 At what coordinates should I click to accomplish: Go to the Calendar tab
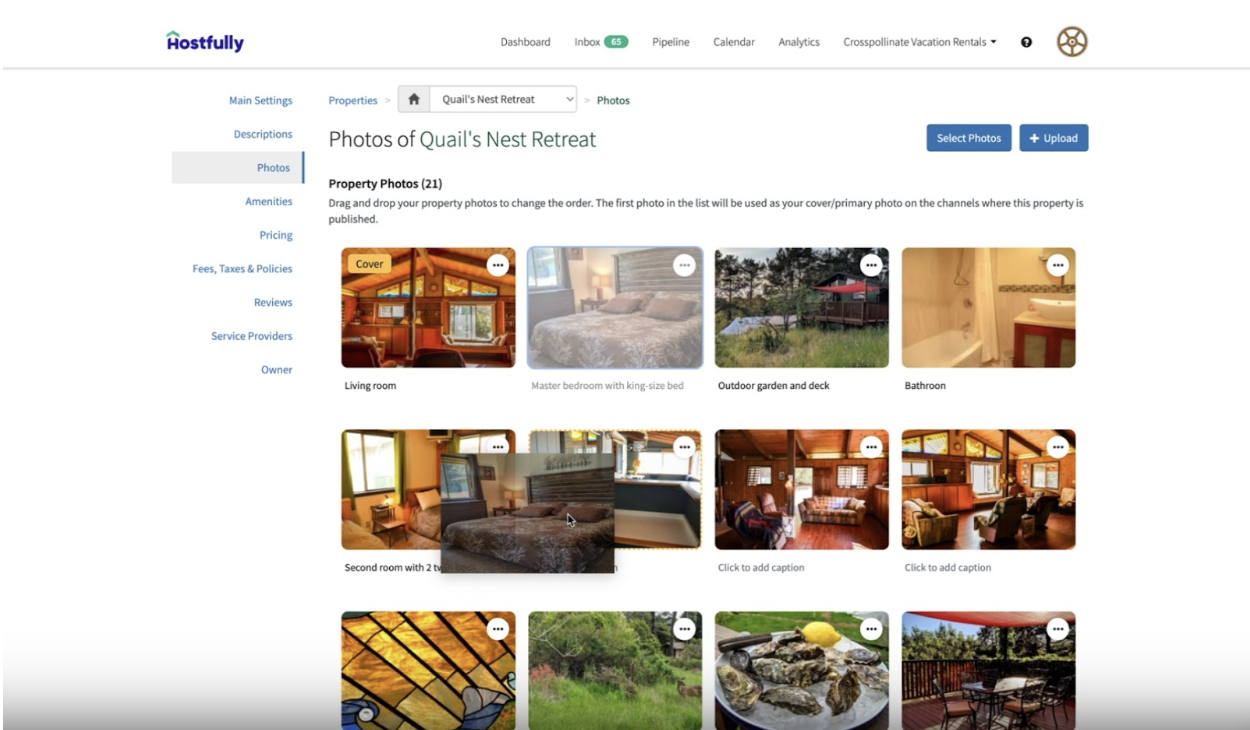tap(734, 42)
